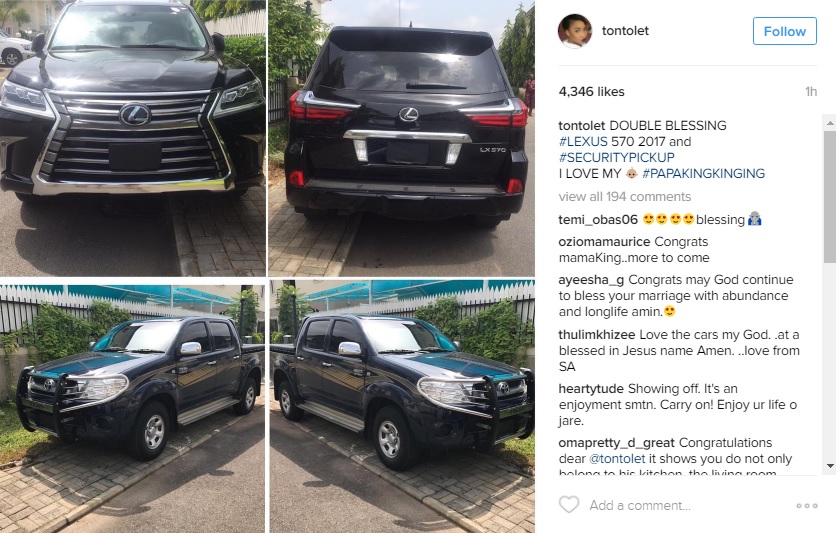Open the three-dot more options menu
Image resolution: width=836 pixels, height=533 pixels.
807,505
